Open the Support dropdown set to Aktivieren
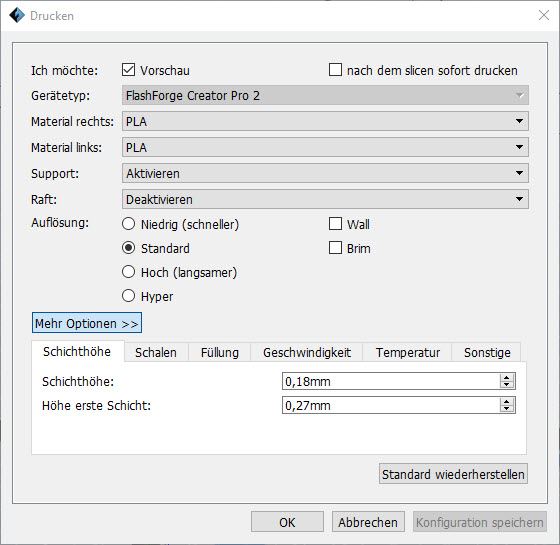Image resolution: width=560 pixels, height=545 pixels. tap(325, 173)
